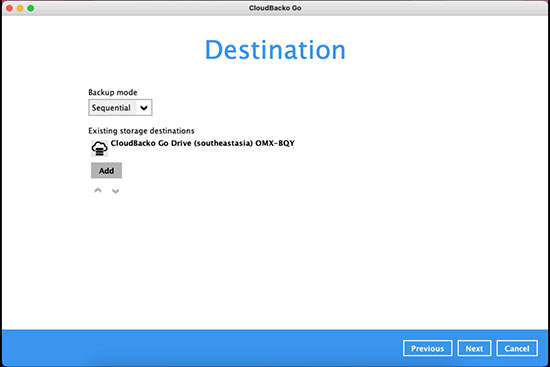This screenshot has height=367, width=550.
Task: Click the Add button
Action: (106, 171)
